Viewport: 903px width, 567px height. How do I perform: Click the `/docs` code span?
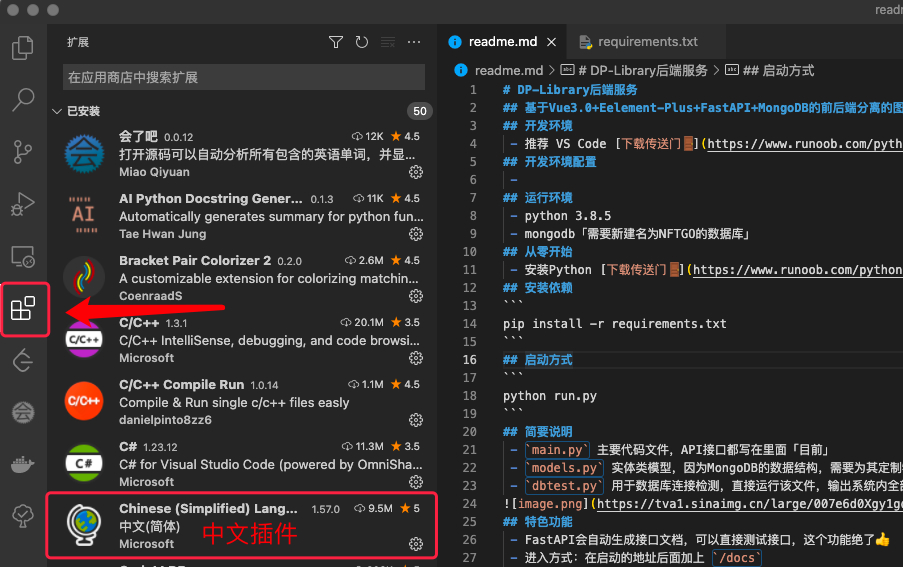(737, 558)
